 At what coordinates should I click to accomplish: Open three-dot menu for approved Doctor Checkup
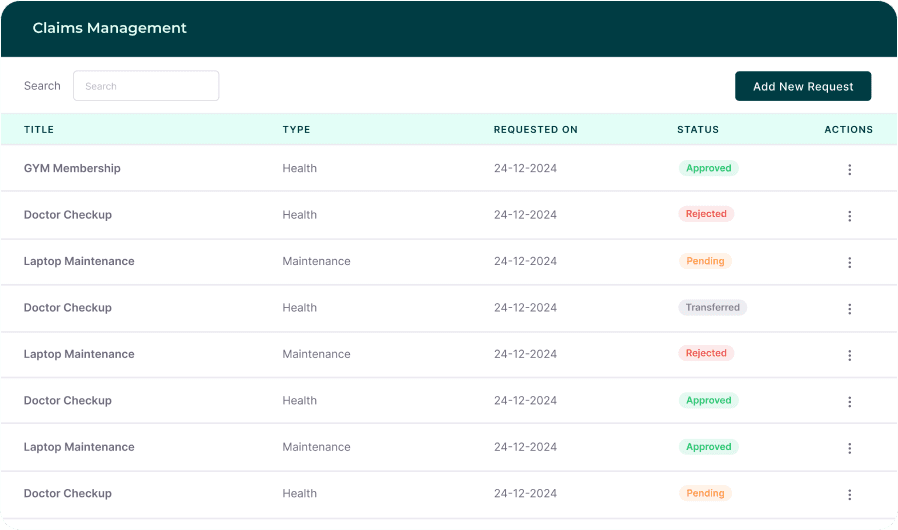(x=849, y=402)
